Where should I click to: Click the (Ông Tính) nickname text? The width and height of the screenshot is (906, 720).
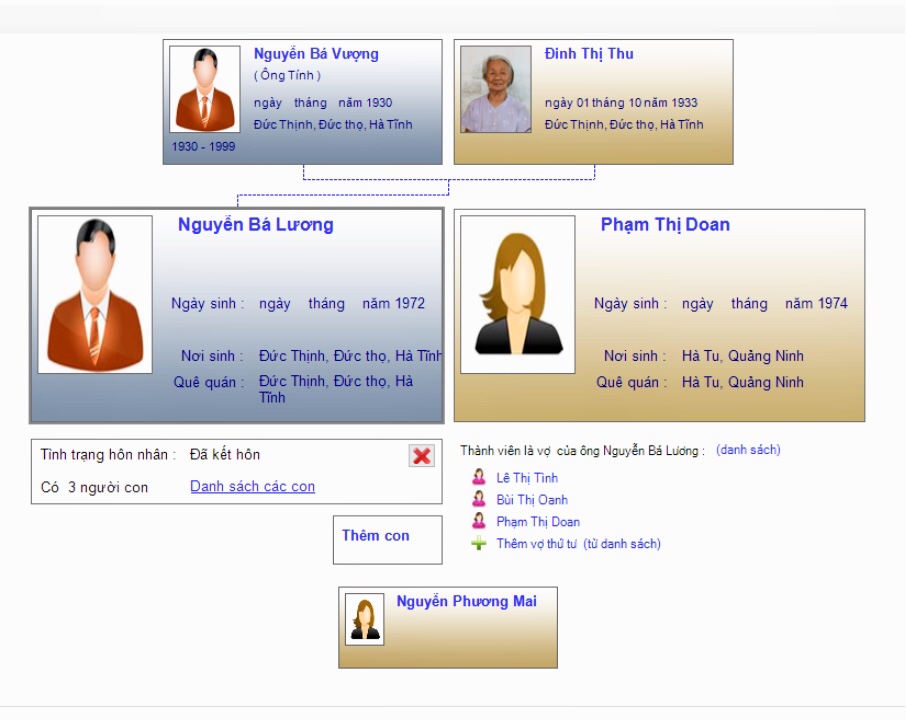(287, 75)
